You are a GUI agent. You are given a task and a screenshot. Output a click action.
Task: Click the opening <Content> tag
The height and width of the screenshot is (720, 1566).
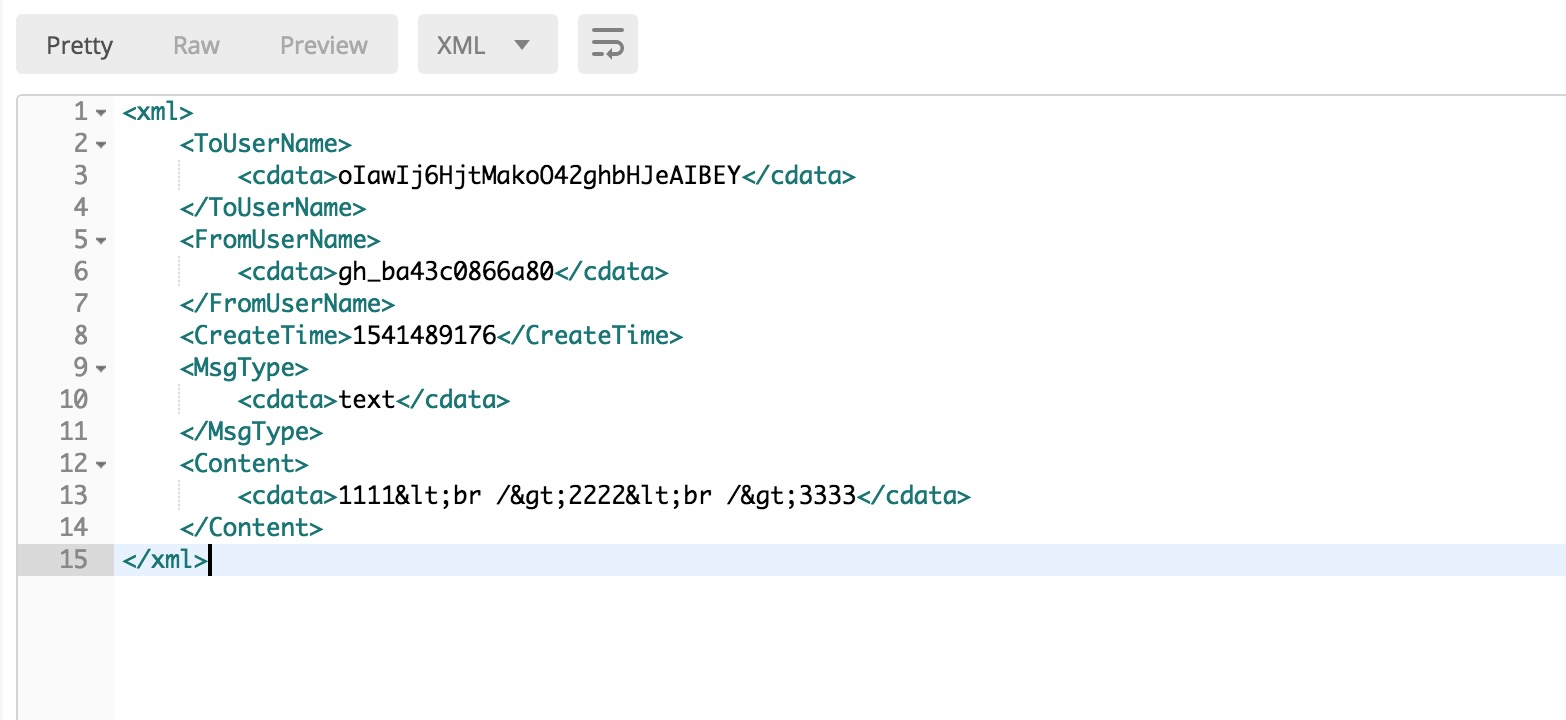pos(244,464)
